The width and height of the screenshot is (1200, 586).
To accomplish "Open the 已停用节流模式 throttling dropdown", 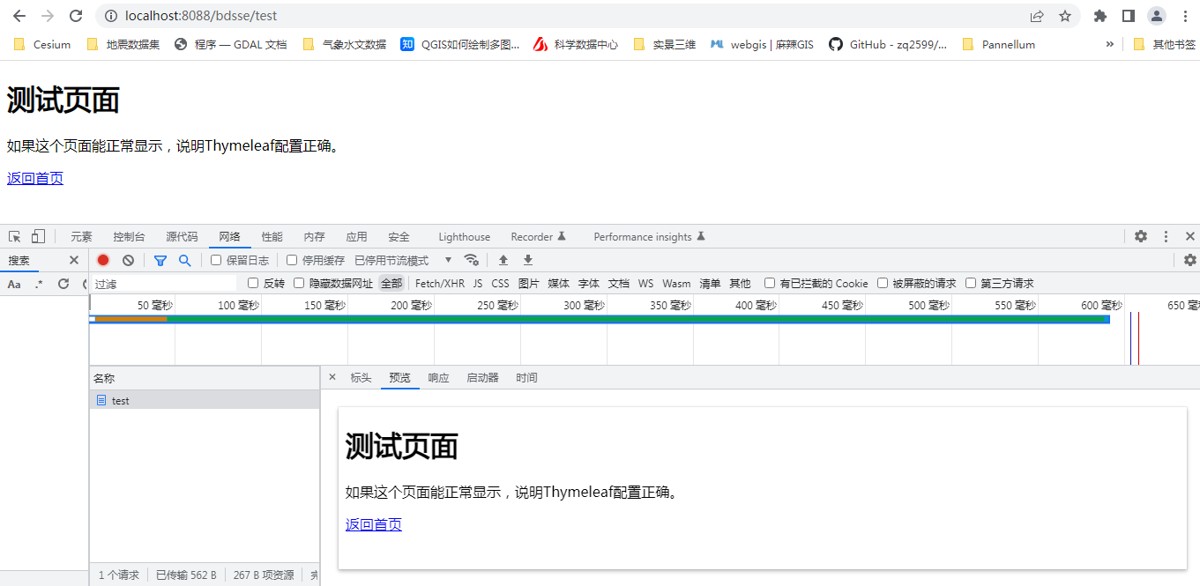I will (x=403, y=260).
